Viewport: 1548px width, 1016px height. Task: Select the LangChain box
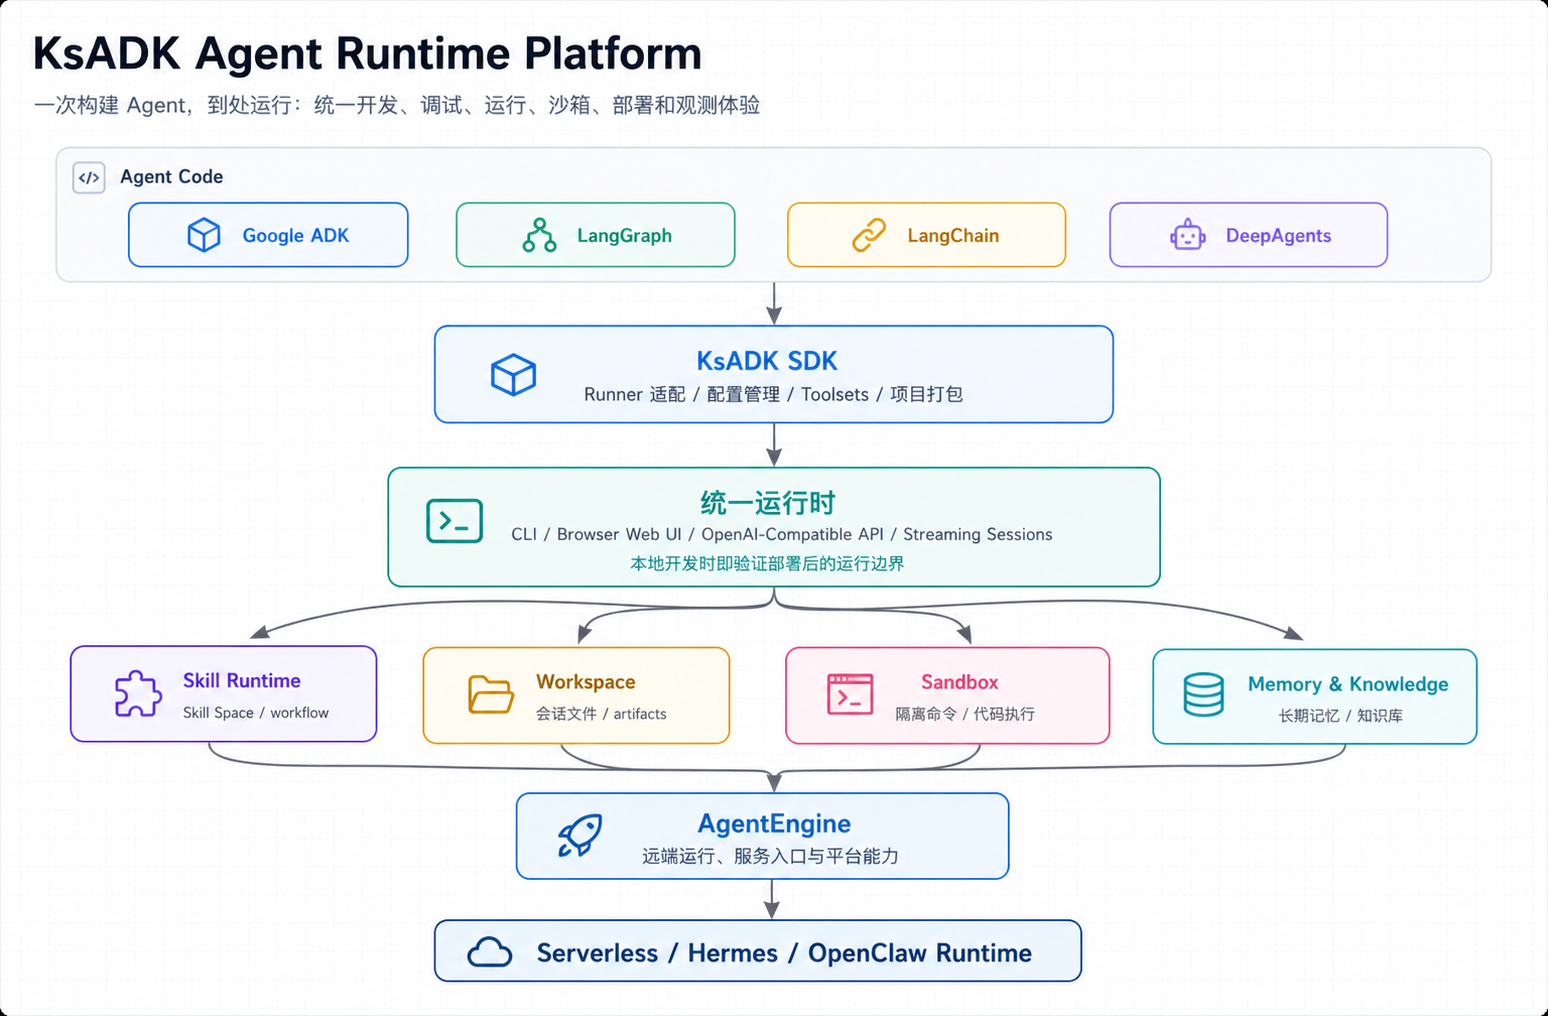[x=926, y=235]
